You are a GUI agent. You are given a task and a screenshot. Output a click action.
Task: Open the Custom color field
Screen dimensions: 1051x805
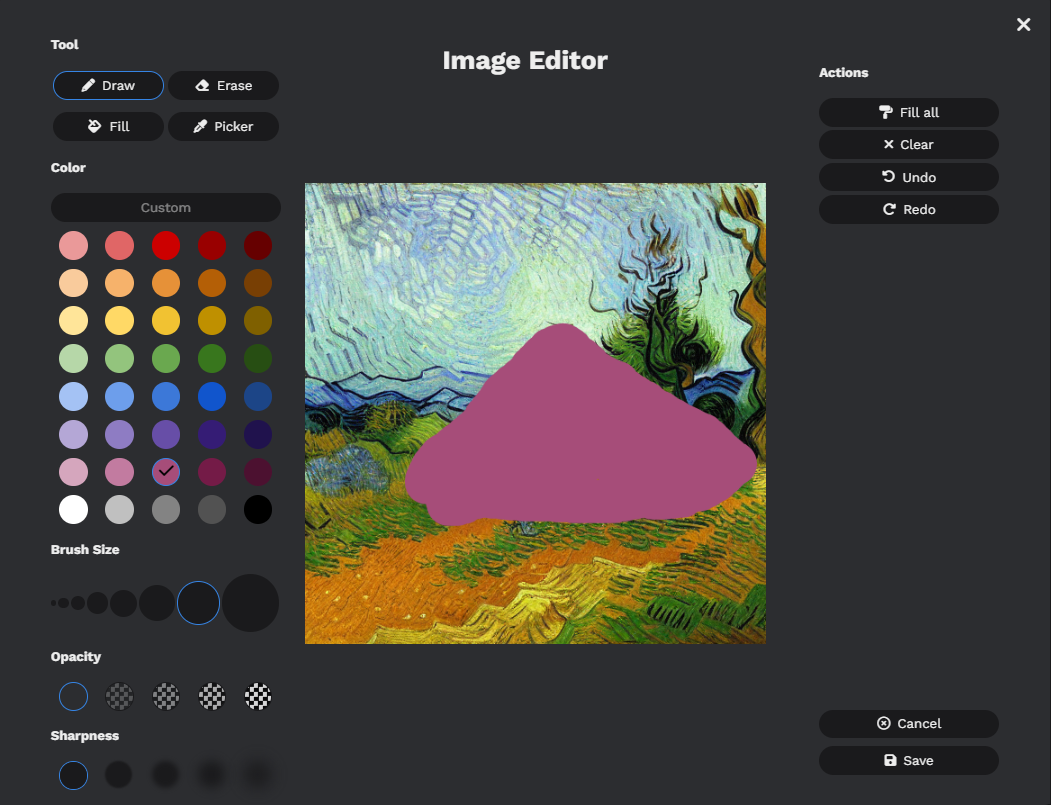(166, 208)
